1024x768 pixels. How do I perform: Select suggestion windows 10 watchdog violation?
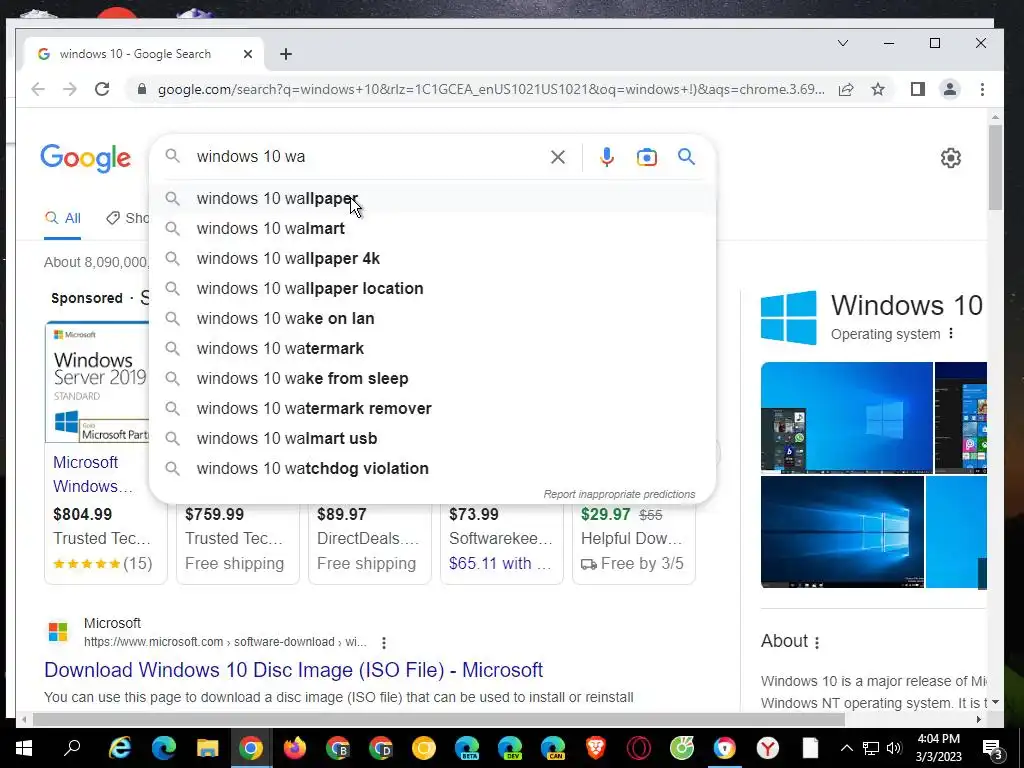click(432, 469)
